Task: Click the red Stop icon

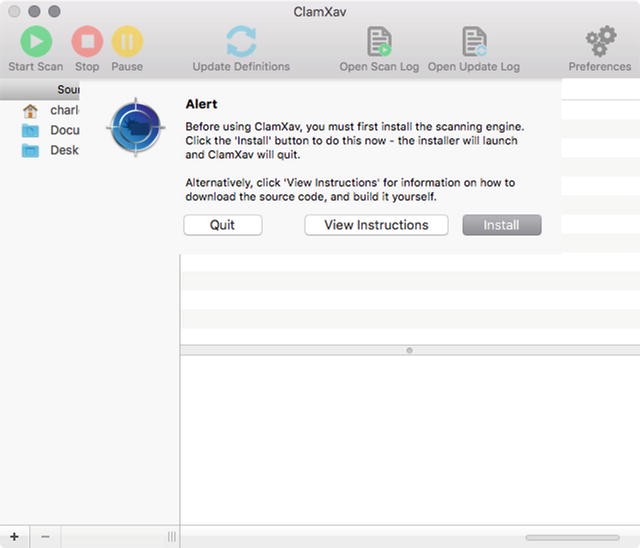Action: (87, 41)
